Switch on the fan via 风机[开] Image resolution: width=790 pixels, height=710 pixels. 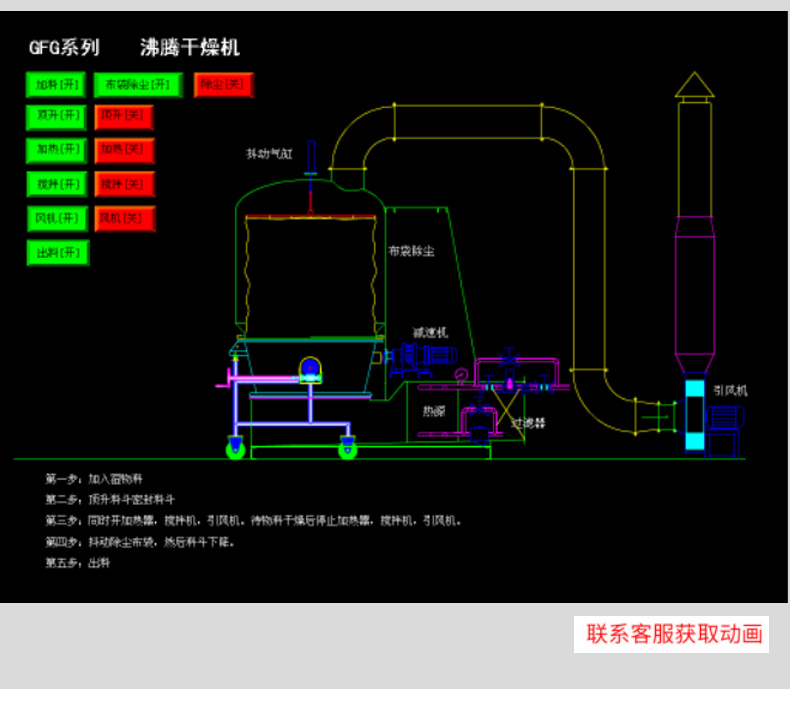[x=57, y=218]
